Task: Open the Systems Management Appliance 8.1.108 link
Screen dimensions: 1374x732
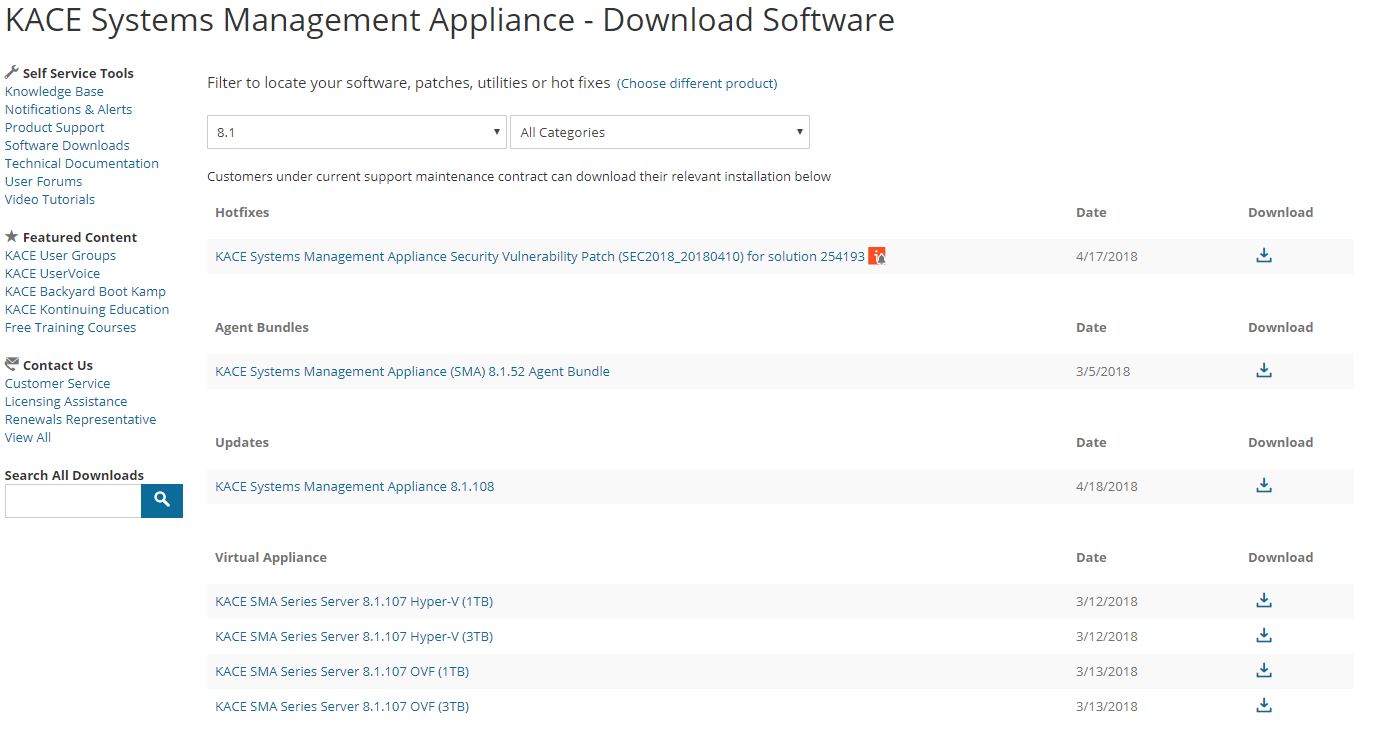Action: tap(355, 487)
